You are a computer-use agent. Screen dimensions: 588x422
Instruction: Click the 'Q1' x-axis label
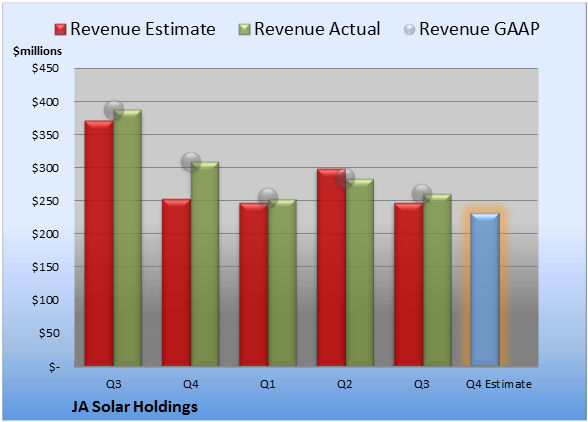pos(268,384)
